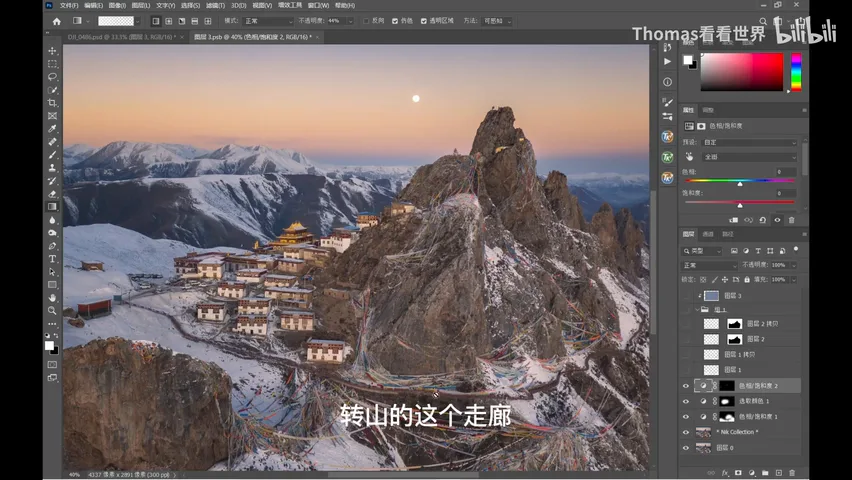The width and height of the screenshot is (852, 480).
Task: Select the Crop tool
Action: point(52,103)
